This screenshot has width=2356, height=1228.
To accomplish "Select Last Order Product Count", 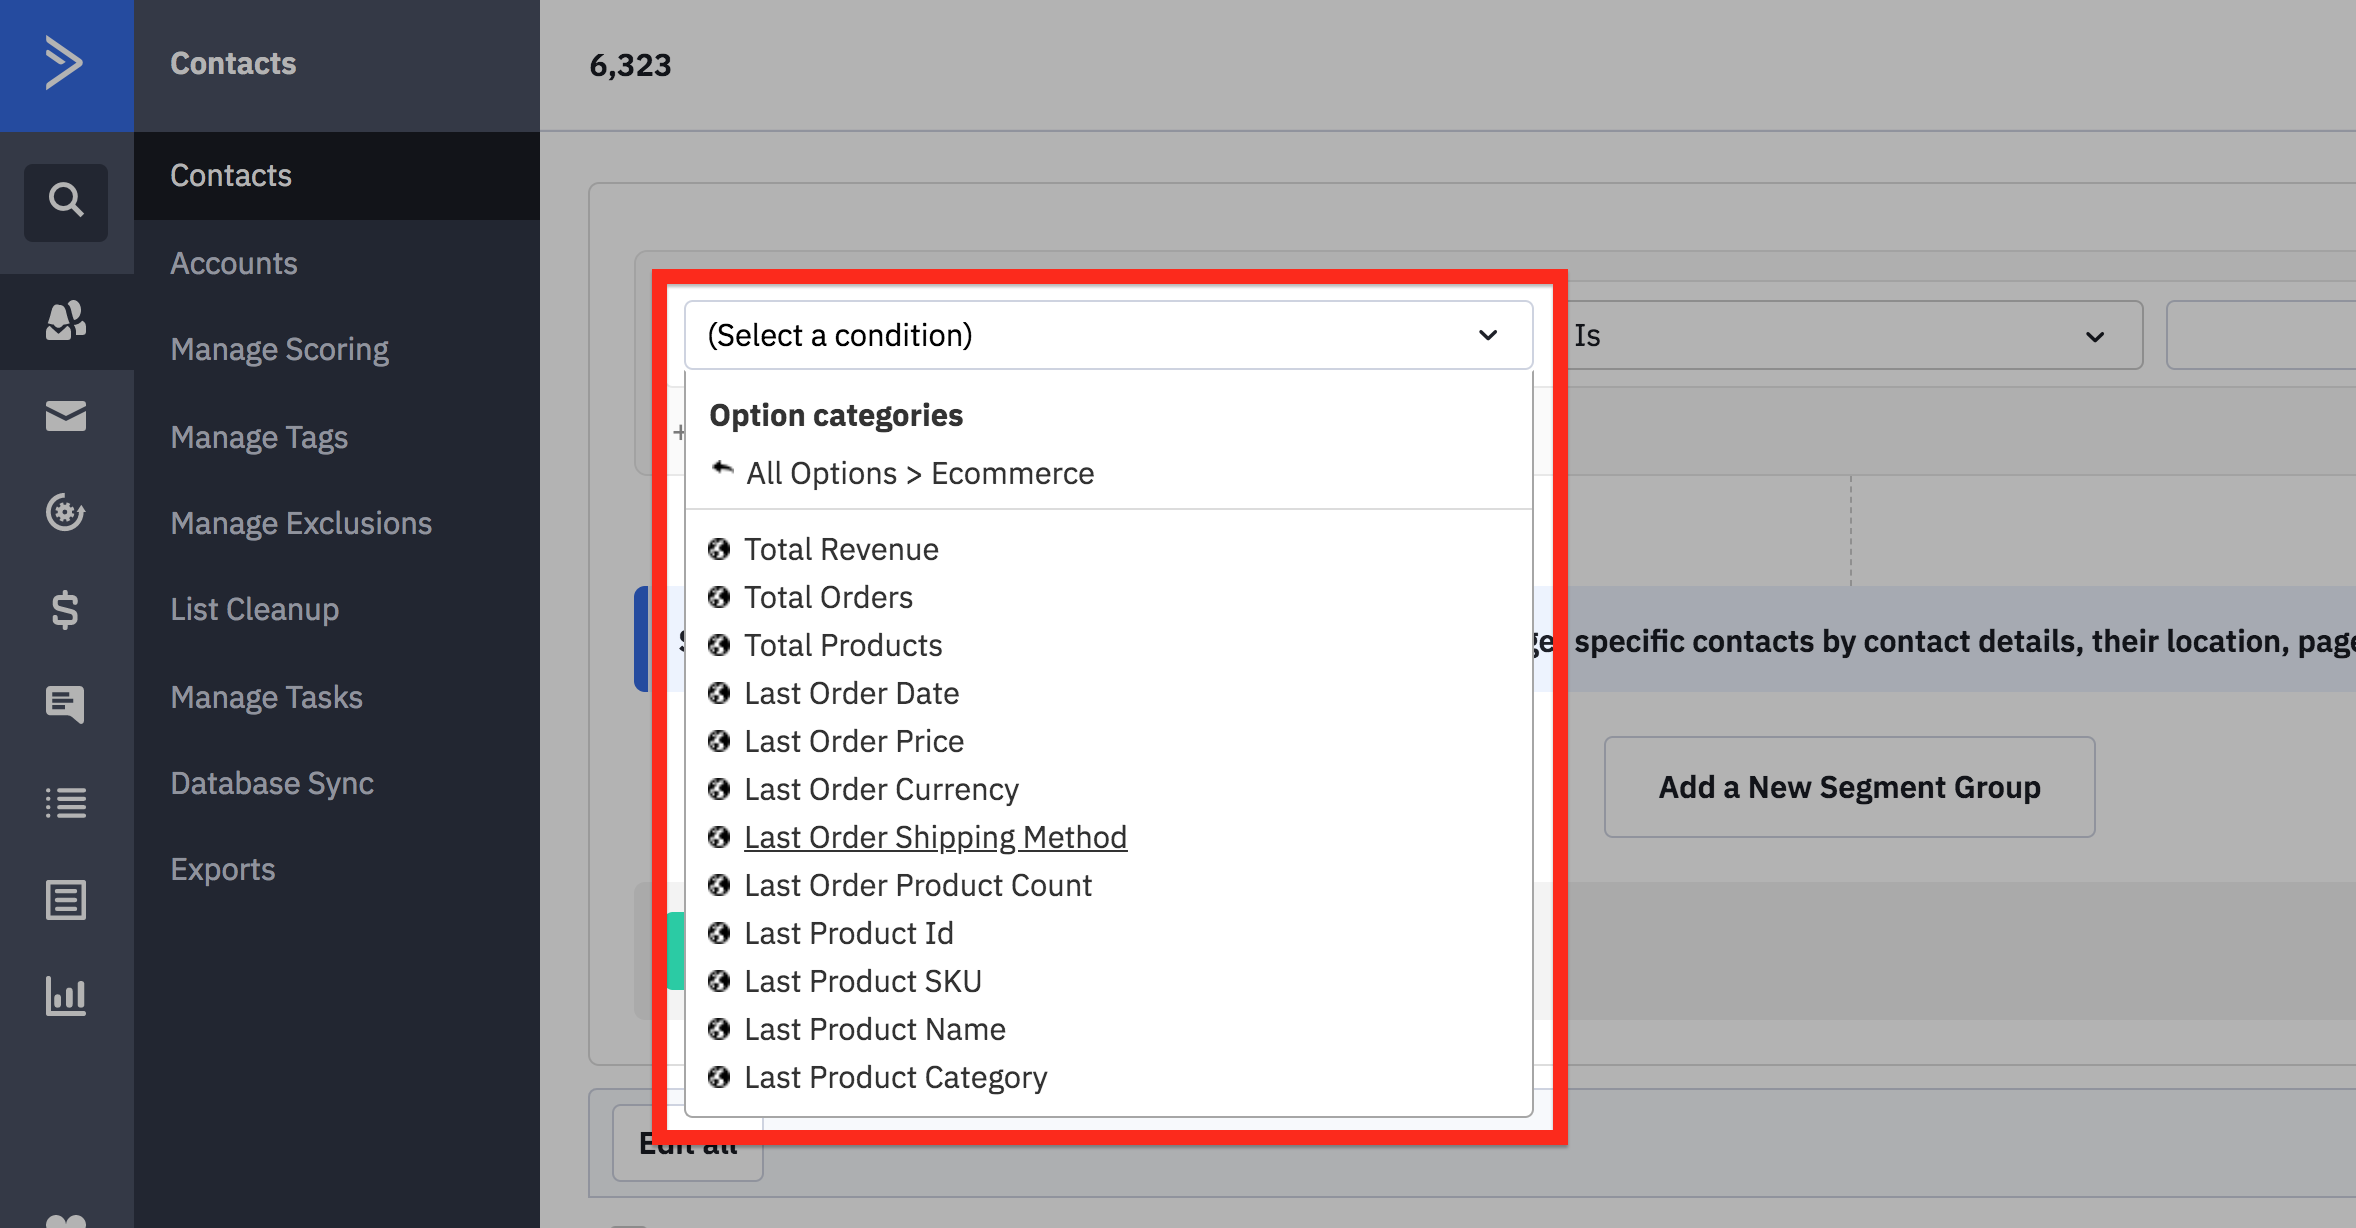I will coord(918,885).
